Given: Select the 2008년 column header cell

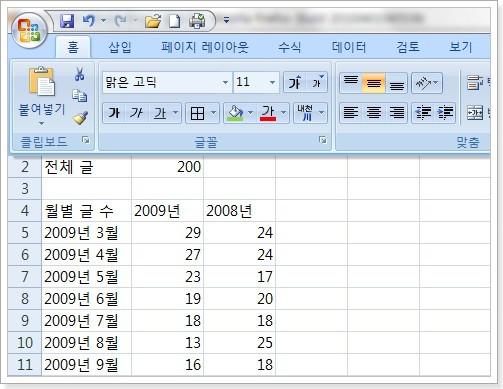Looking at the screenshot, I should point(239,211).
